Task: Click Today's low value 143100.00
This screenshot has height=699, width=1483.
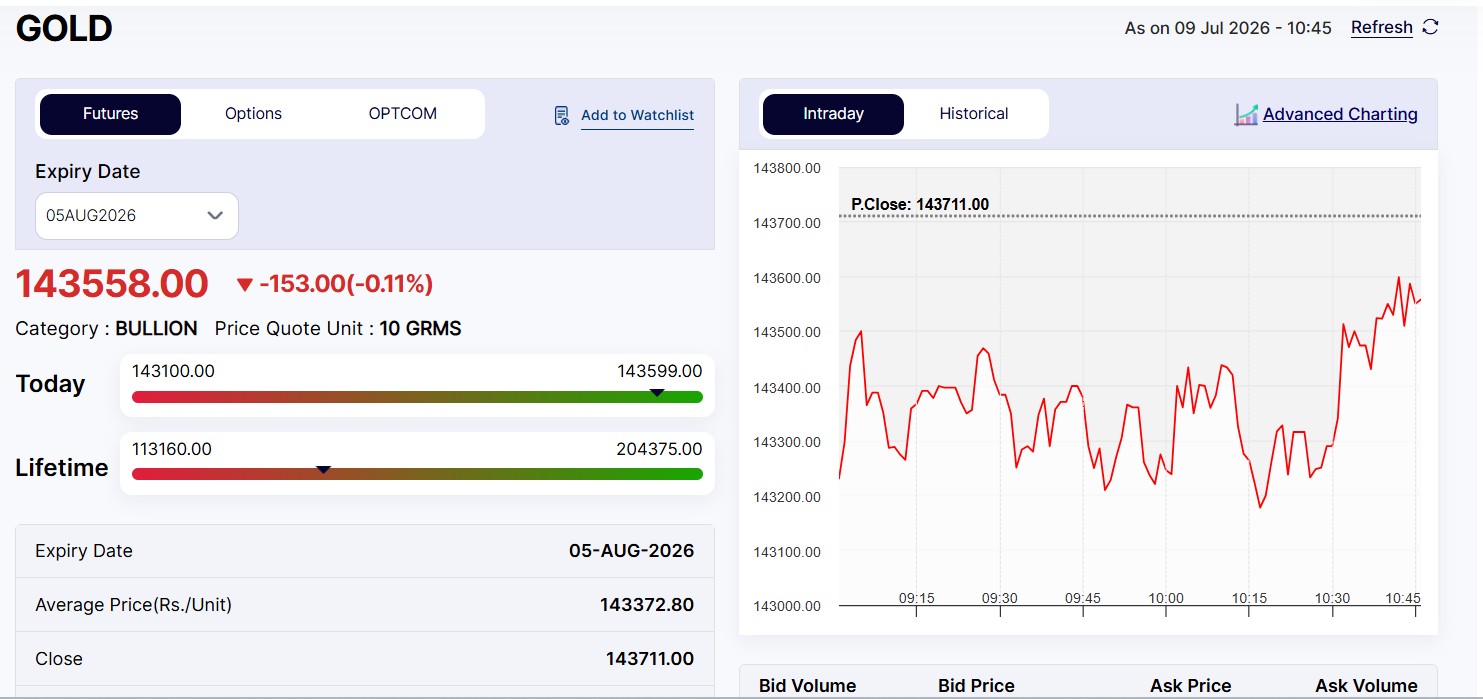Action: tap(173, 371)
